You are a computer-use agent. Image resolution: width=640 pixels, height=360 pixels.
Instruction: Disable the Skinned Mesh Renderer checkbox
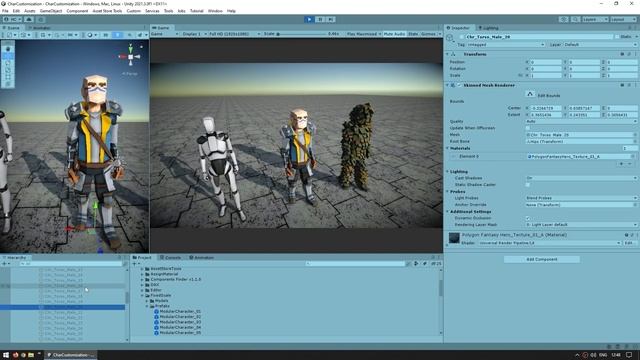459,85
